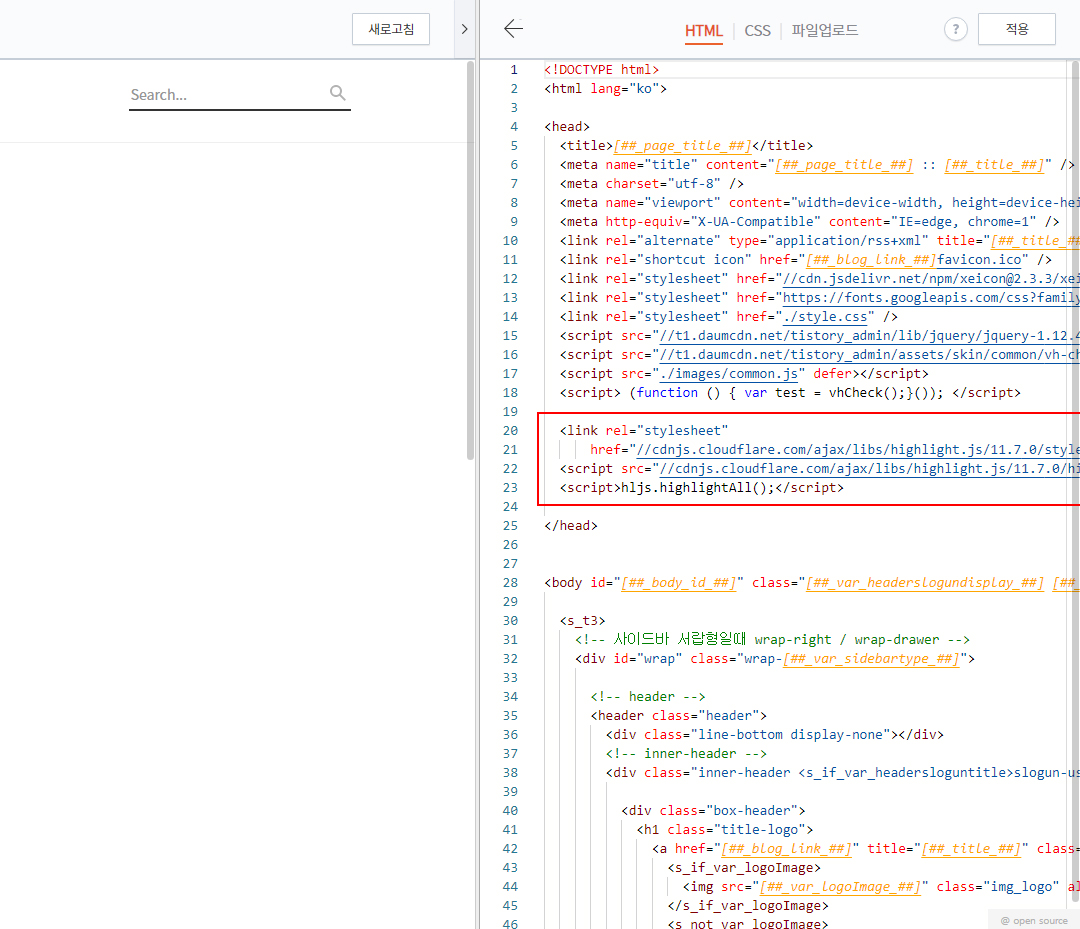Click the <title> tag line
The image size is (1080, 929).
point(686,146)
